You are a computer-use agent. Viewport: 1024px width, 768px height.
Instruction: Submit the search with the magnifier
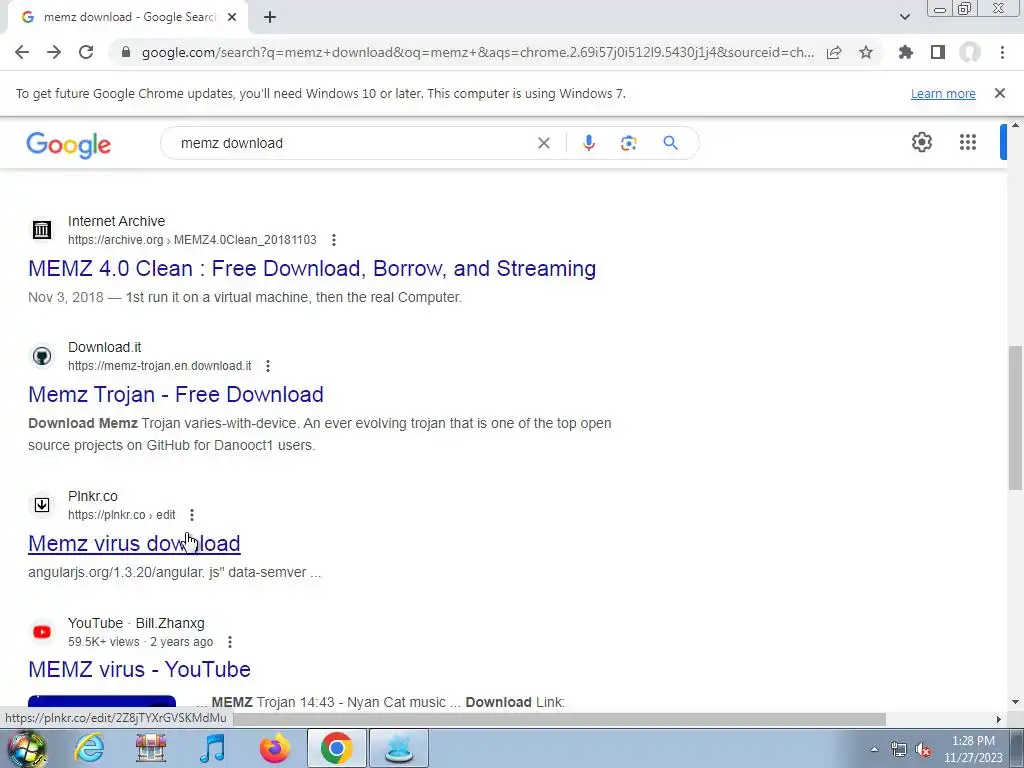click(671, 143)
